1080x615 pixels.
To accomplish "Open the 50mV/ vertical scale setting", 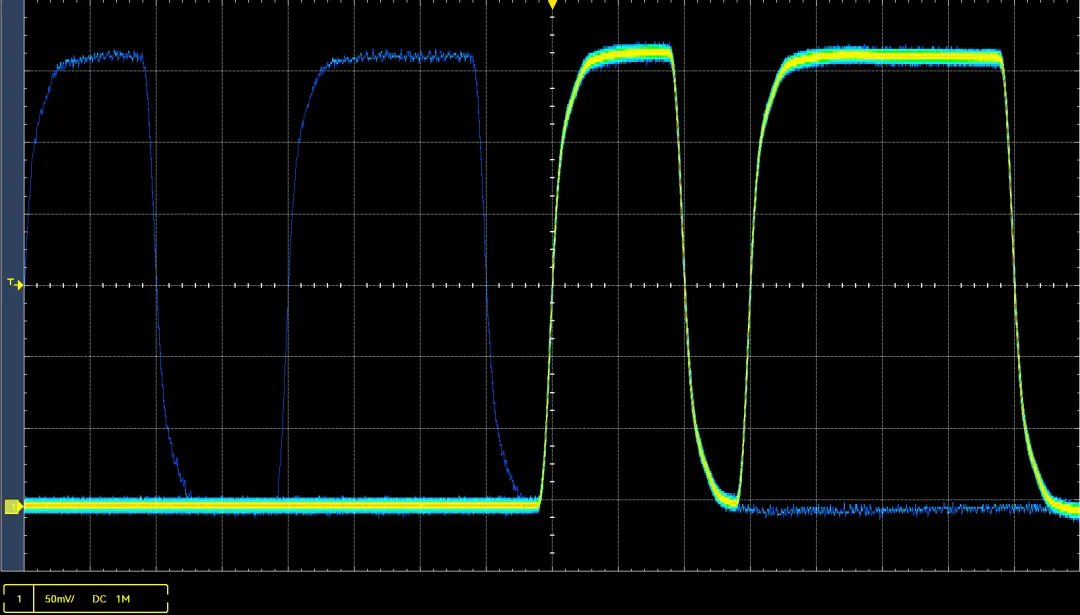I will 60,598.
